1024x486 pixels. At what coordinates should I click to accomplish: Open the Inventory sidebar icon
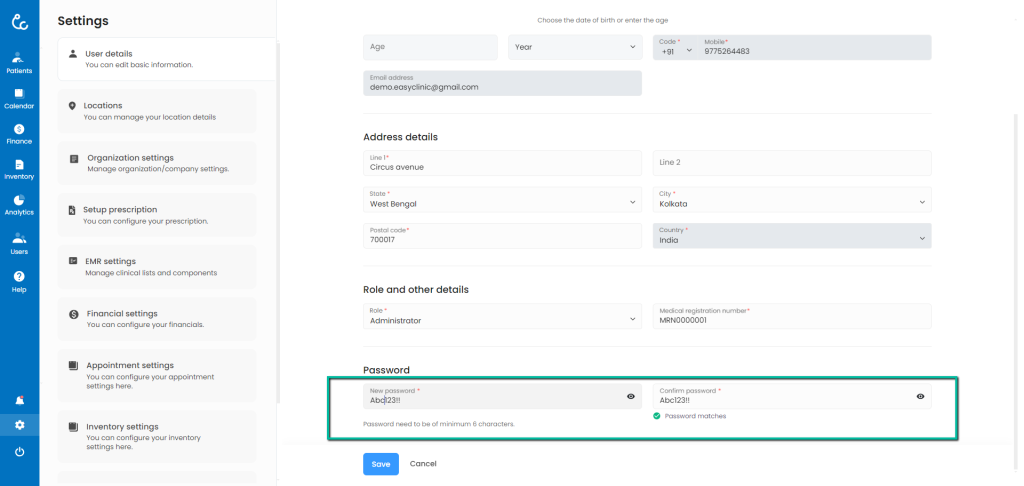(x=19, y=169)
